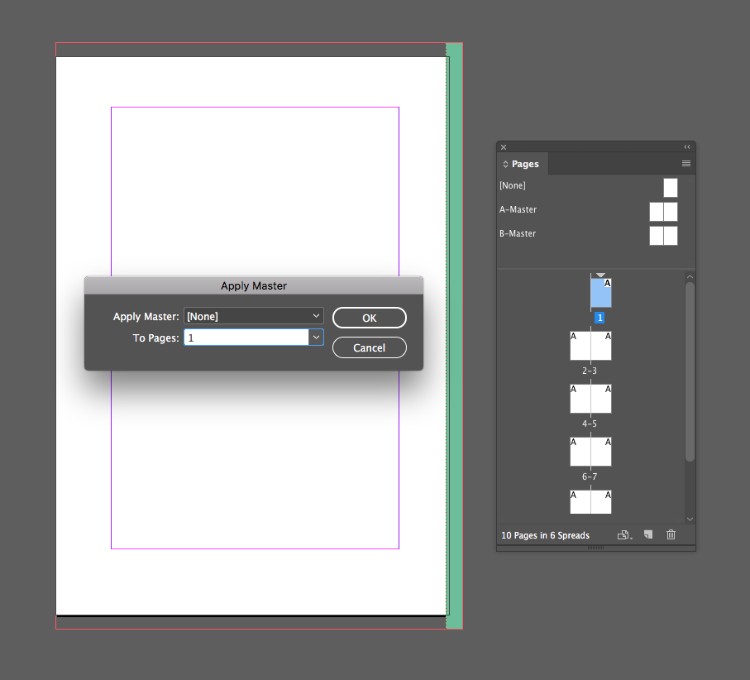The image size is (750, 680).
Task: Collapse the Pages panel to icons
Action: pos(687,147)
